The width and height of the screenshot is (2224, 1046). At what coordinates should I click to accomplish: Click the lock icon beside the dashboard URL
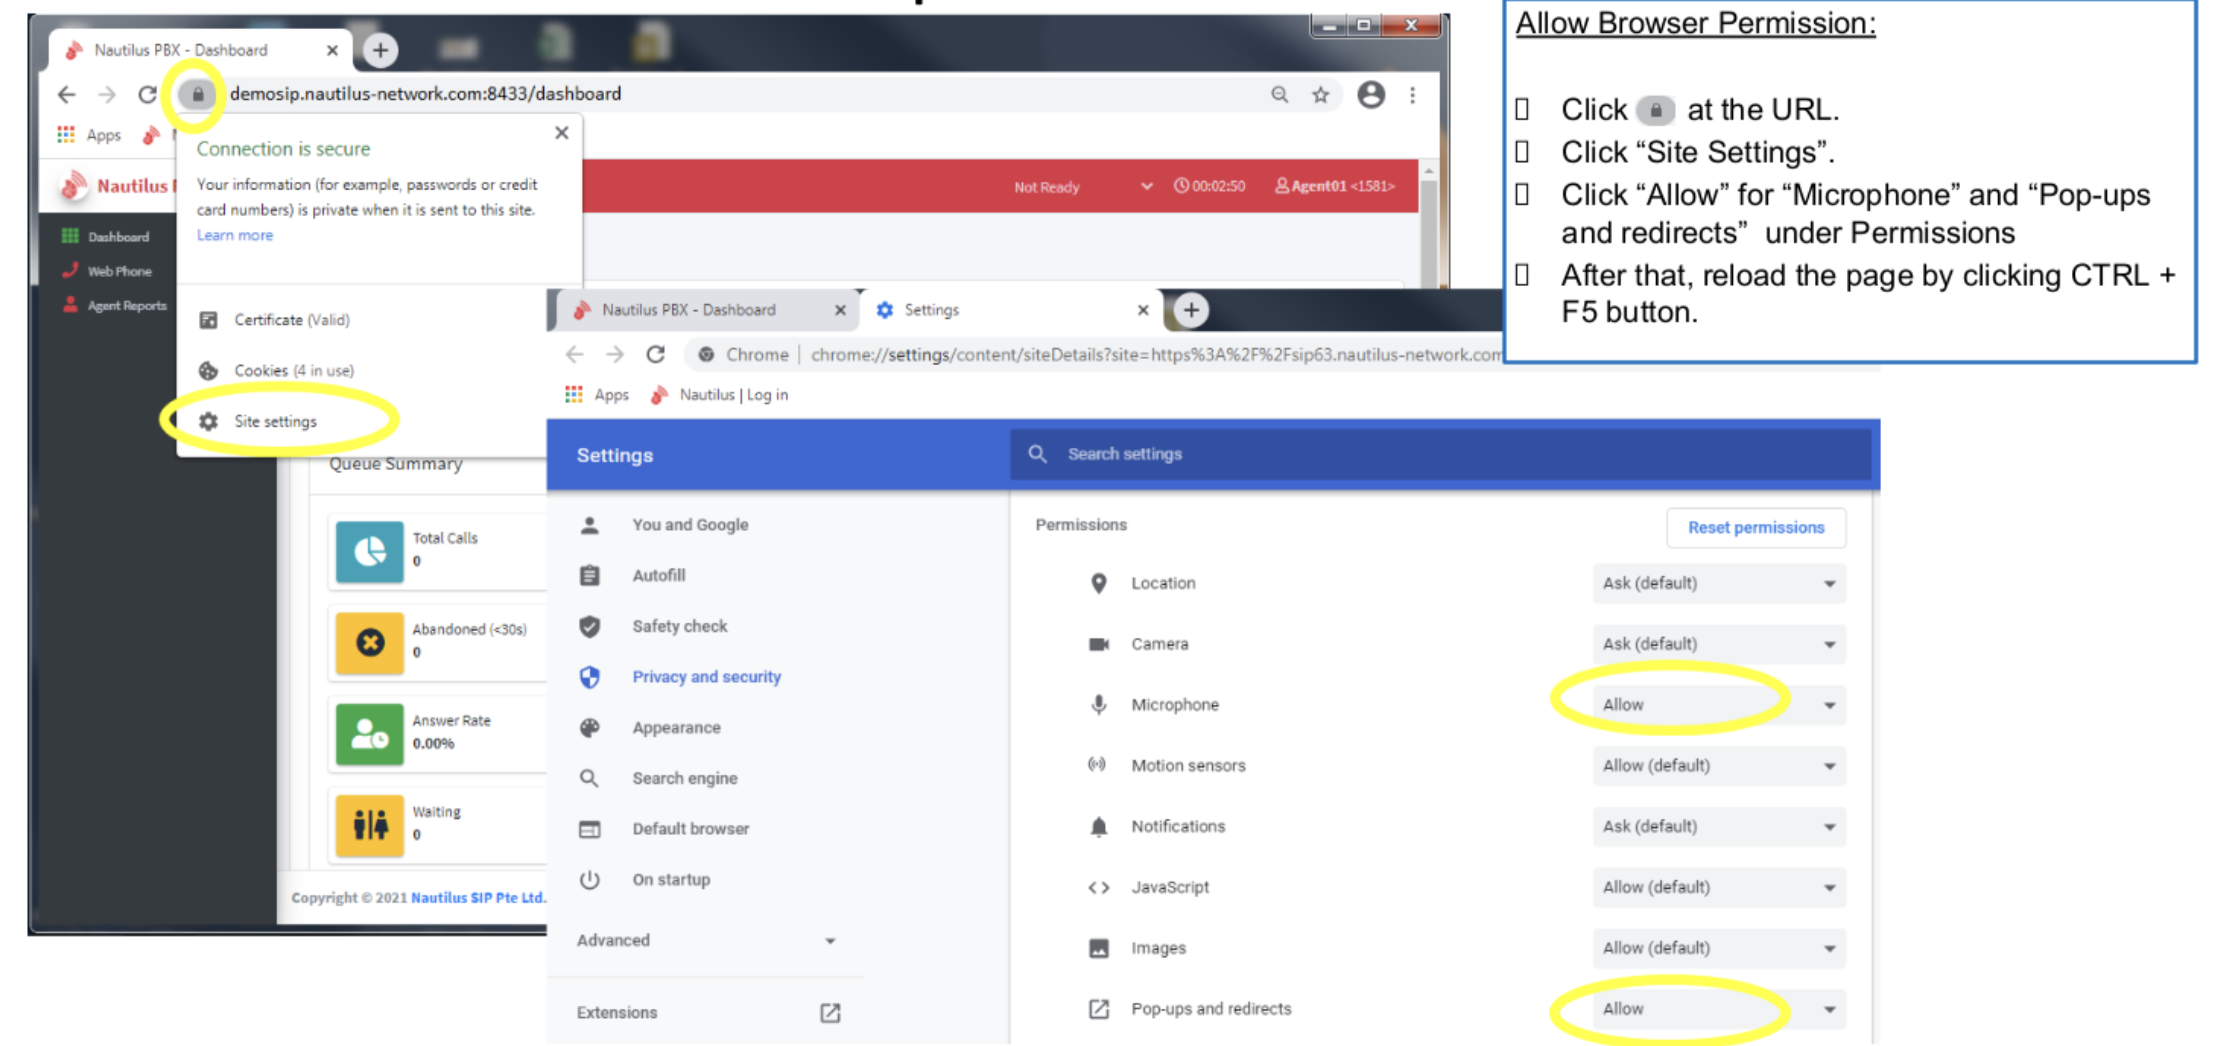pos(198,94)
